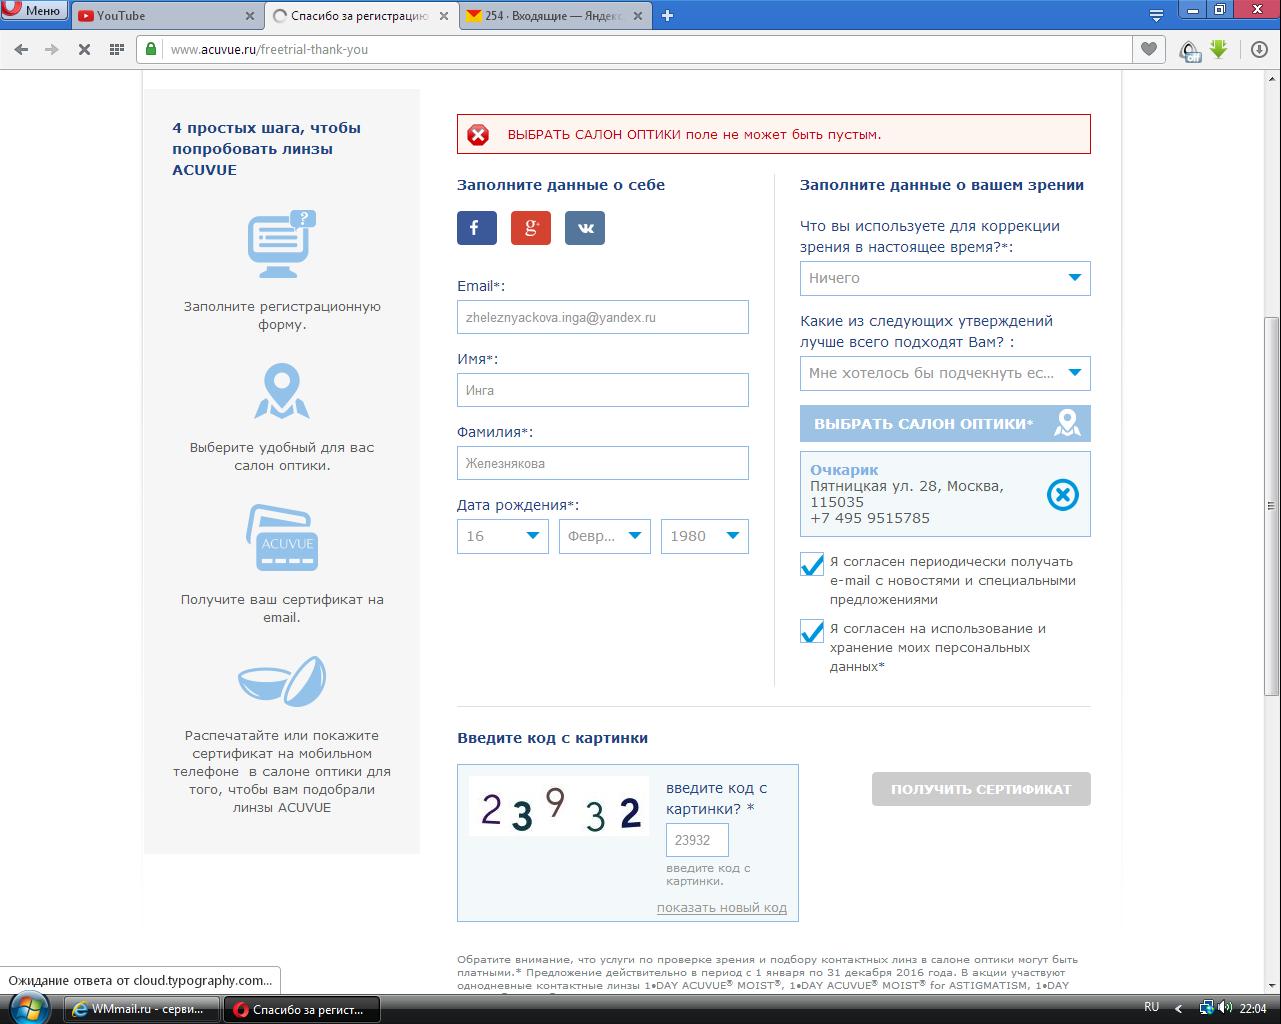Screen dimensions: 1281x1024
Task: Click the registration form monitor icon
Action: tap(282, 245)
